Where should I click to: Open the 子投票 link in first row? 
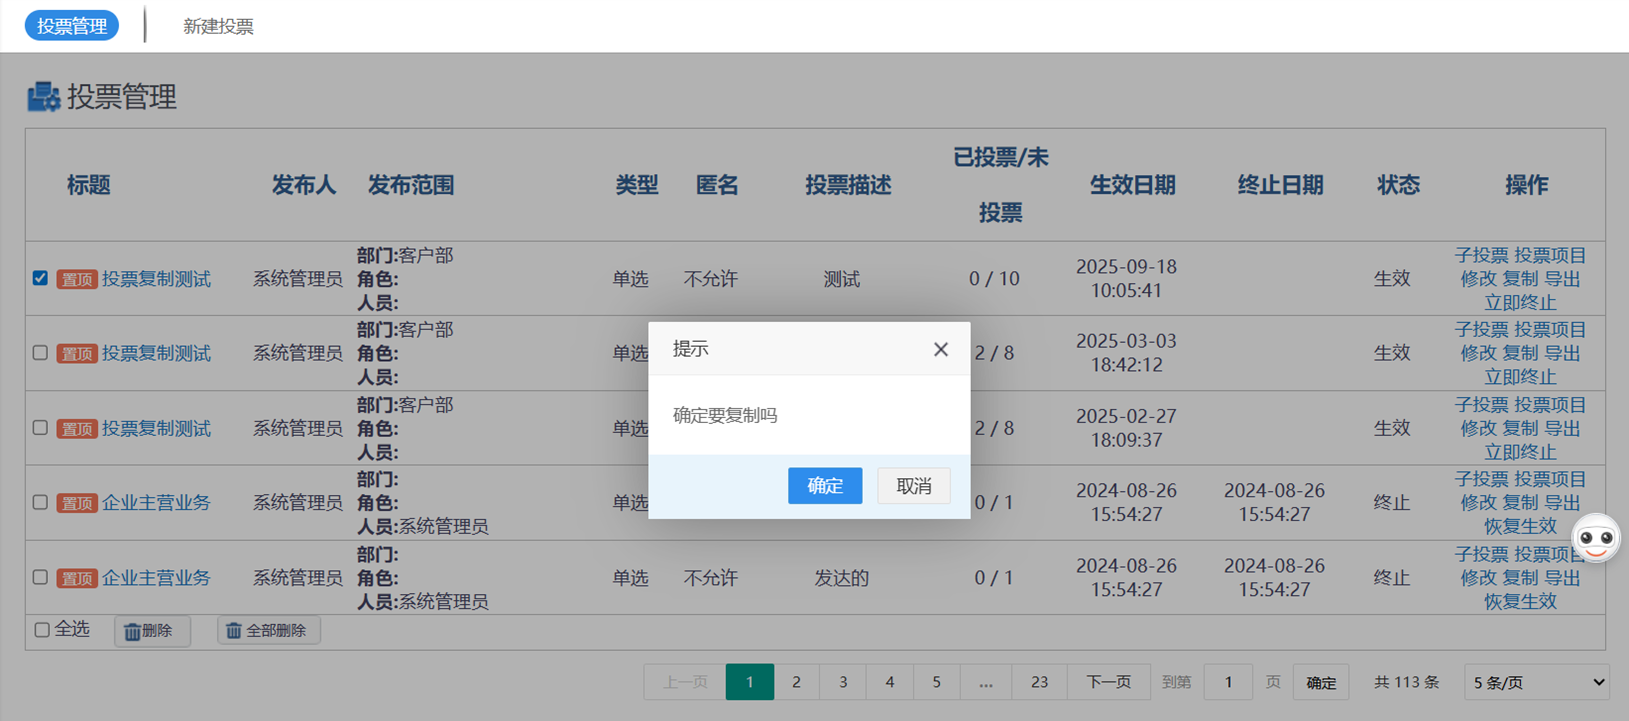[1480, 256]
